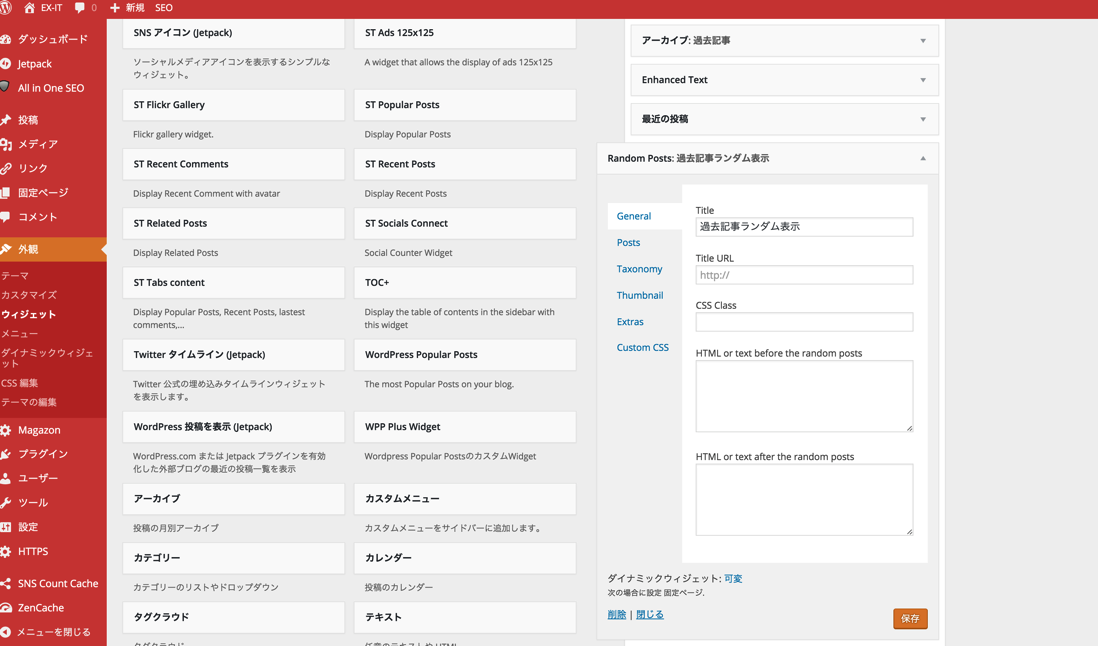Select the WordPress Popular Posts widget
This screenshot has width=1098, height=646.
coord(465,355)
